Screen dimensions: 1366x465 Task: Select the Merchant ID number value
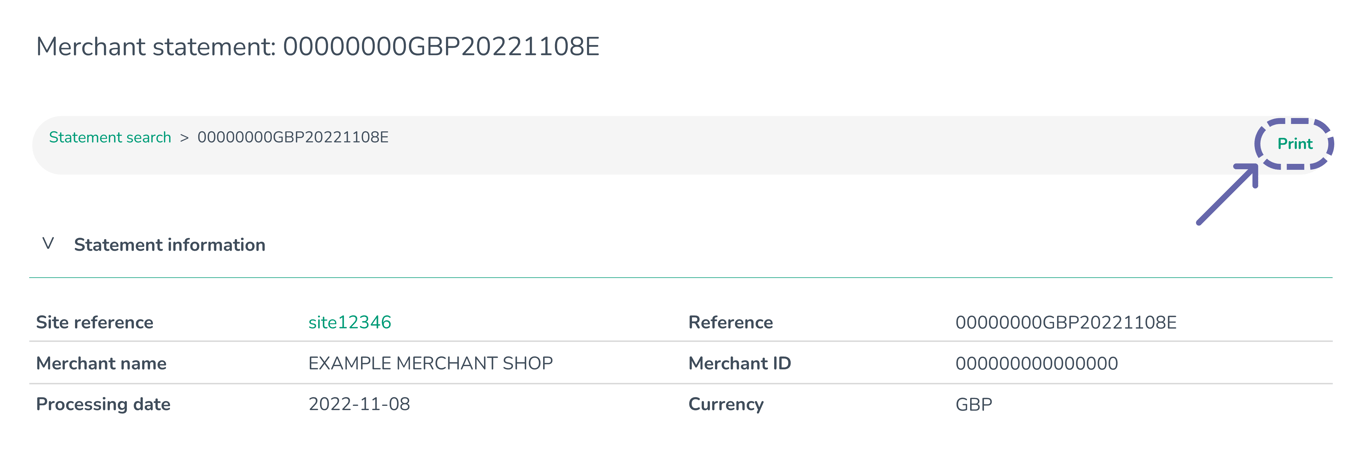tap(1036, 364)
